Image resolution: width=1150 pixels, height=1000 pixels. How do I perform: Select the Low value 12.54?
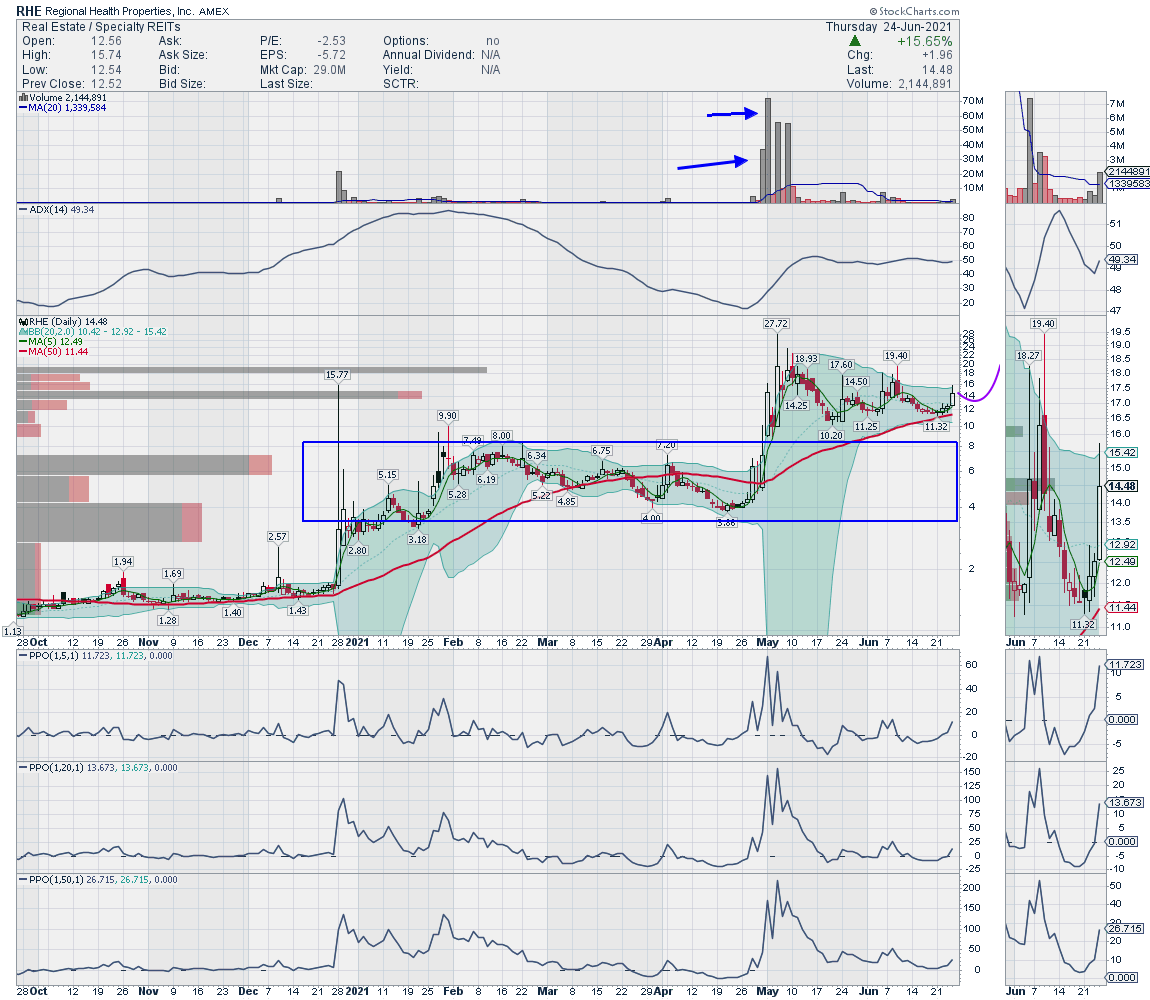click(x=106, y=70)
